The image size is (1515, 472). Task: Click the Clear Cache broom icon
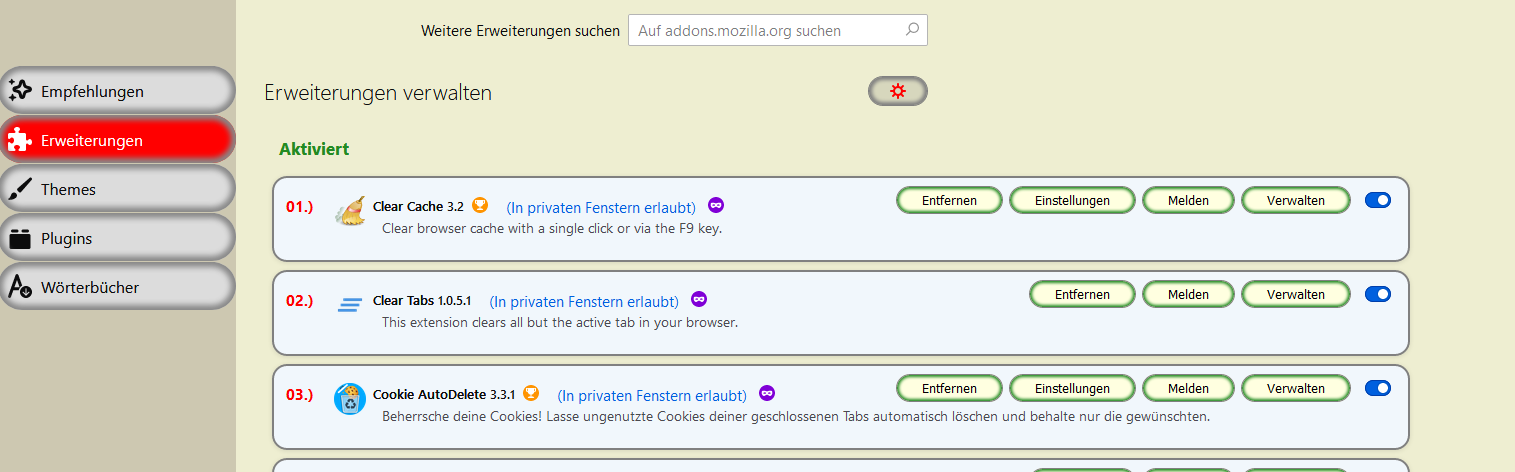pos(350,210)
